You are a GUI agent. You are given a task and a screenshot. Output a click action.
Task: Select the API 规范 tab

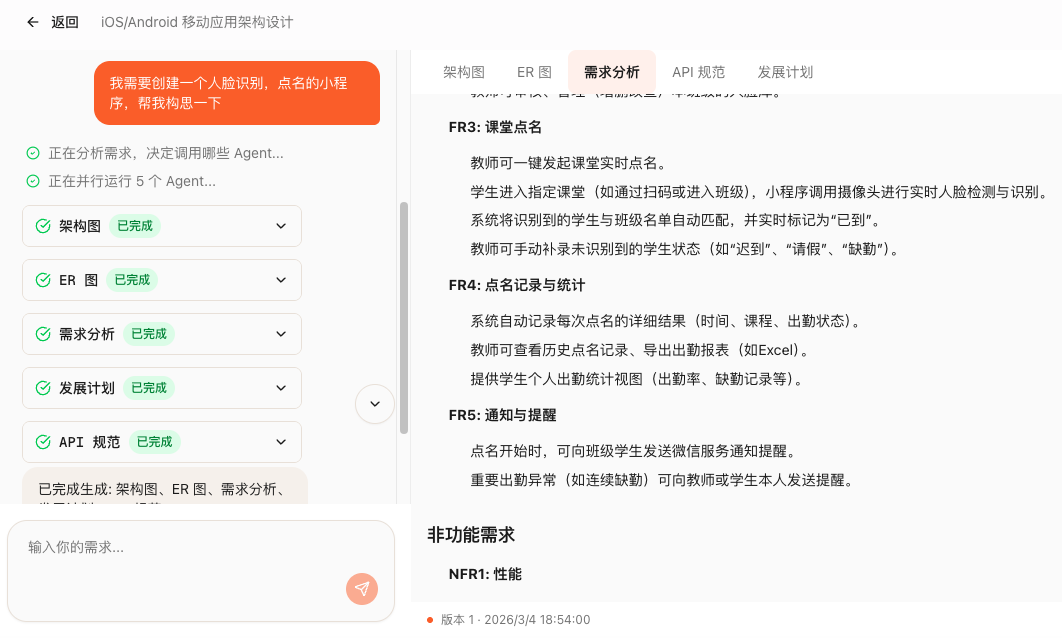coord(698,72)
